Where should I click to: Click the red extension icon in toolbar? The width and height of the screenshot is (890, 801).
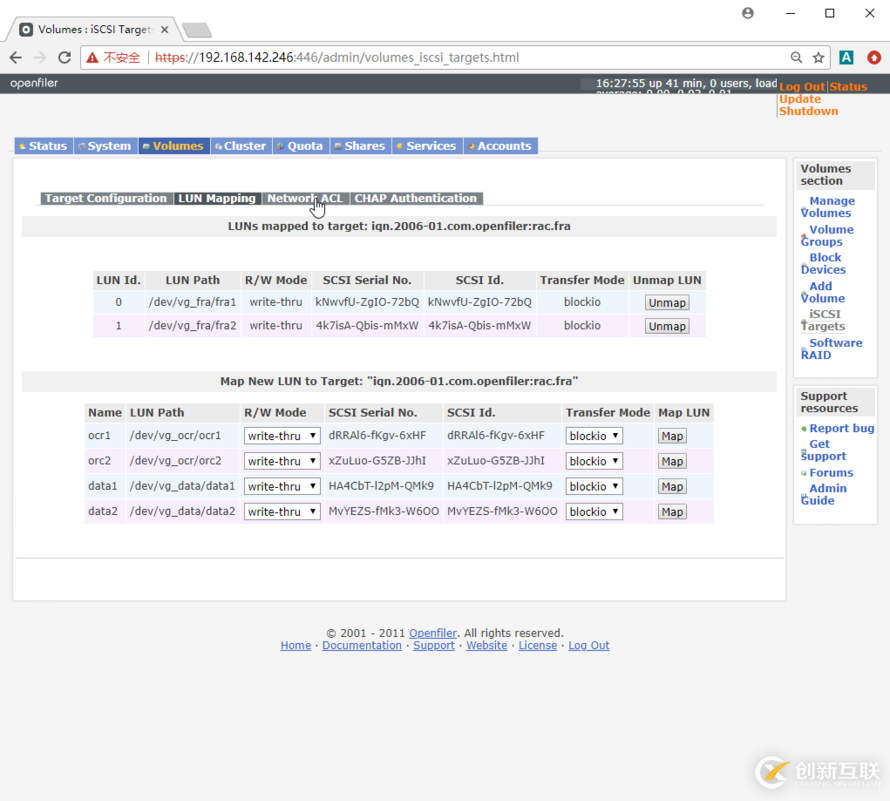coord(874,58)
